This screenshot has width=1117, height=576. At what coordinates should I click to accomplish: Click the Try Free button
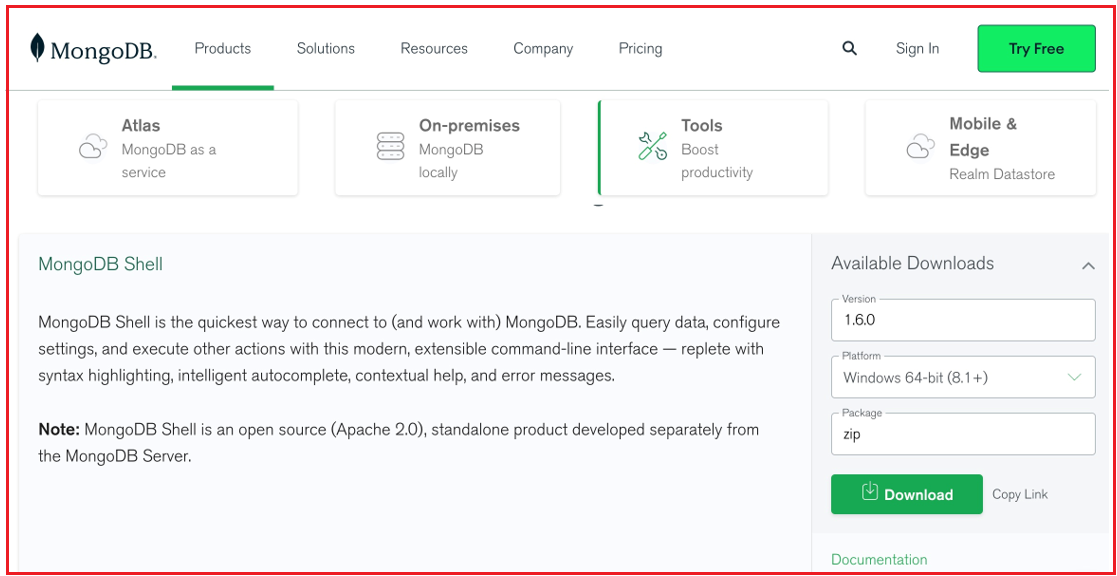(x=1037, y=48)
